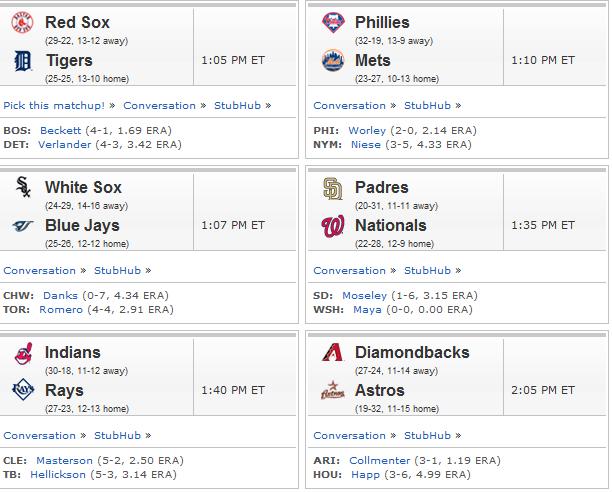Open the Pick this matchup link
The height and width of the screenshot is (492, 612).
point(54,105)
